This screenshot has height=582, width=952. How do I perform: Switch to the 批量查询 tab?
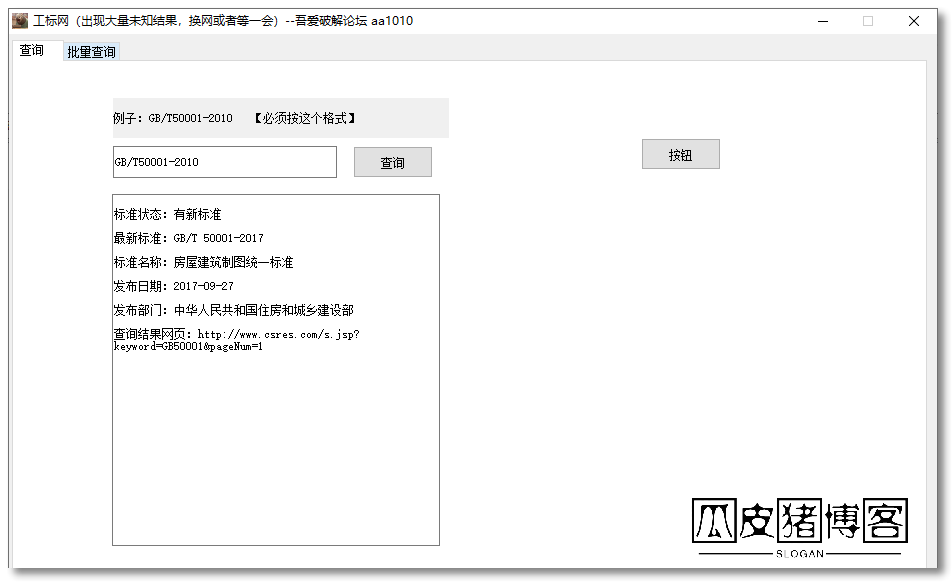point(91,52)
